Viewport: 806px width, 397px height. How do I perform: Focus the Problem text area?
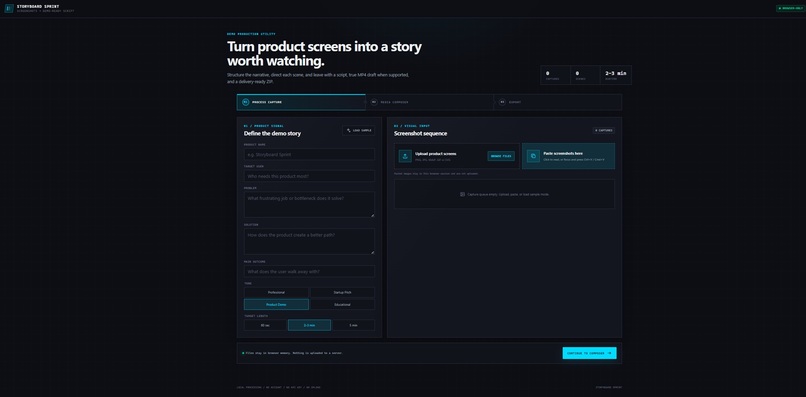(309, 205)
